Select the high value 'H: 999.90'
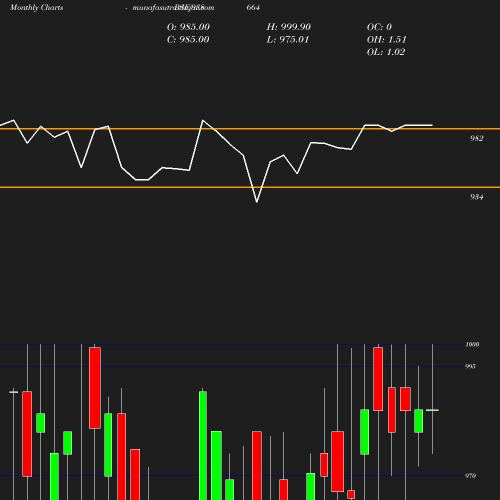The image size is (500, 500). 289,27
